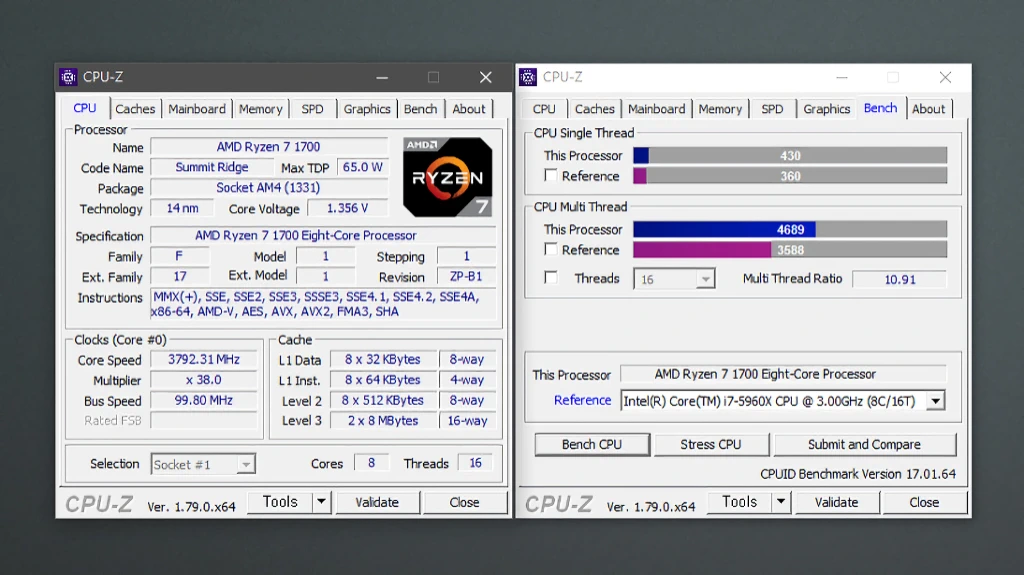The image size is (1024, 575).
Task: Click the Core Speed value 3792.31 MHz
Action: coord(204,359)
